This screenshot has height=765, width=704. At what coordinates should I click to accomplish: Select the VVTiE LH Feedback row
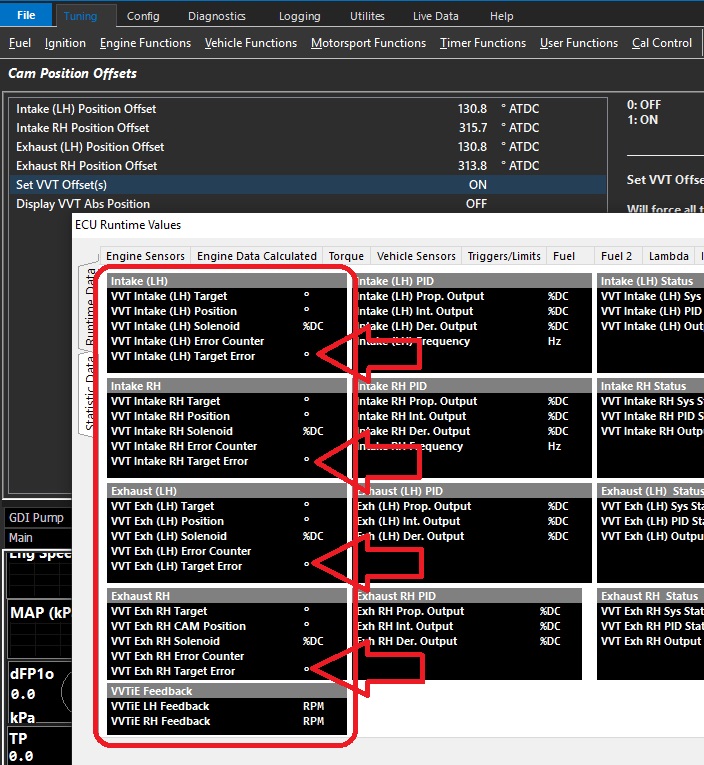coord(161,706)
